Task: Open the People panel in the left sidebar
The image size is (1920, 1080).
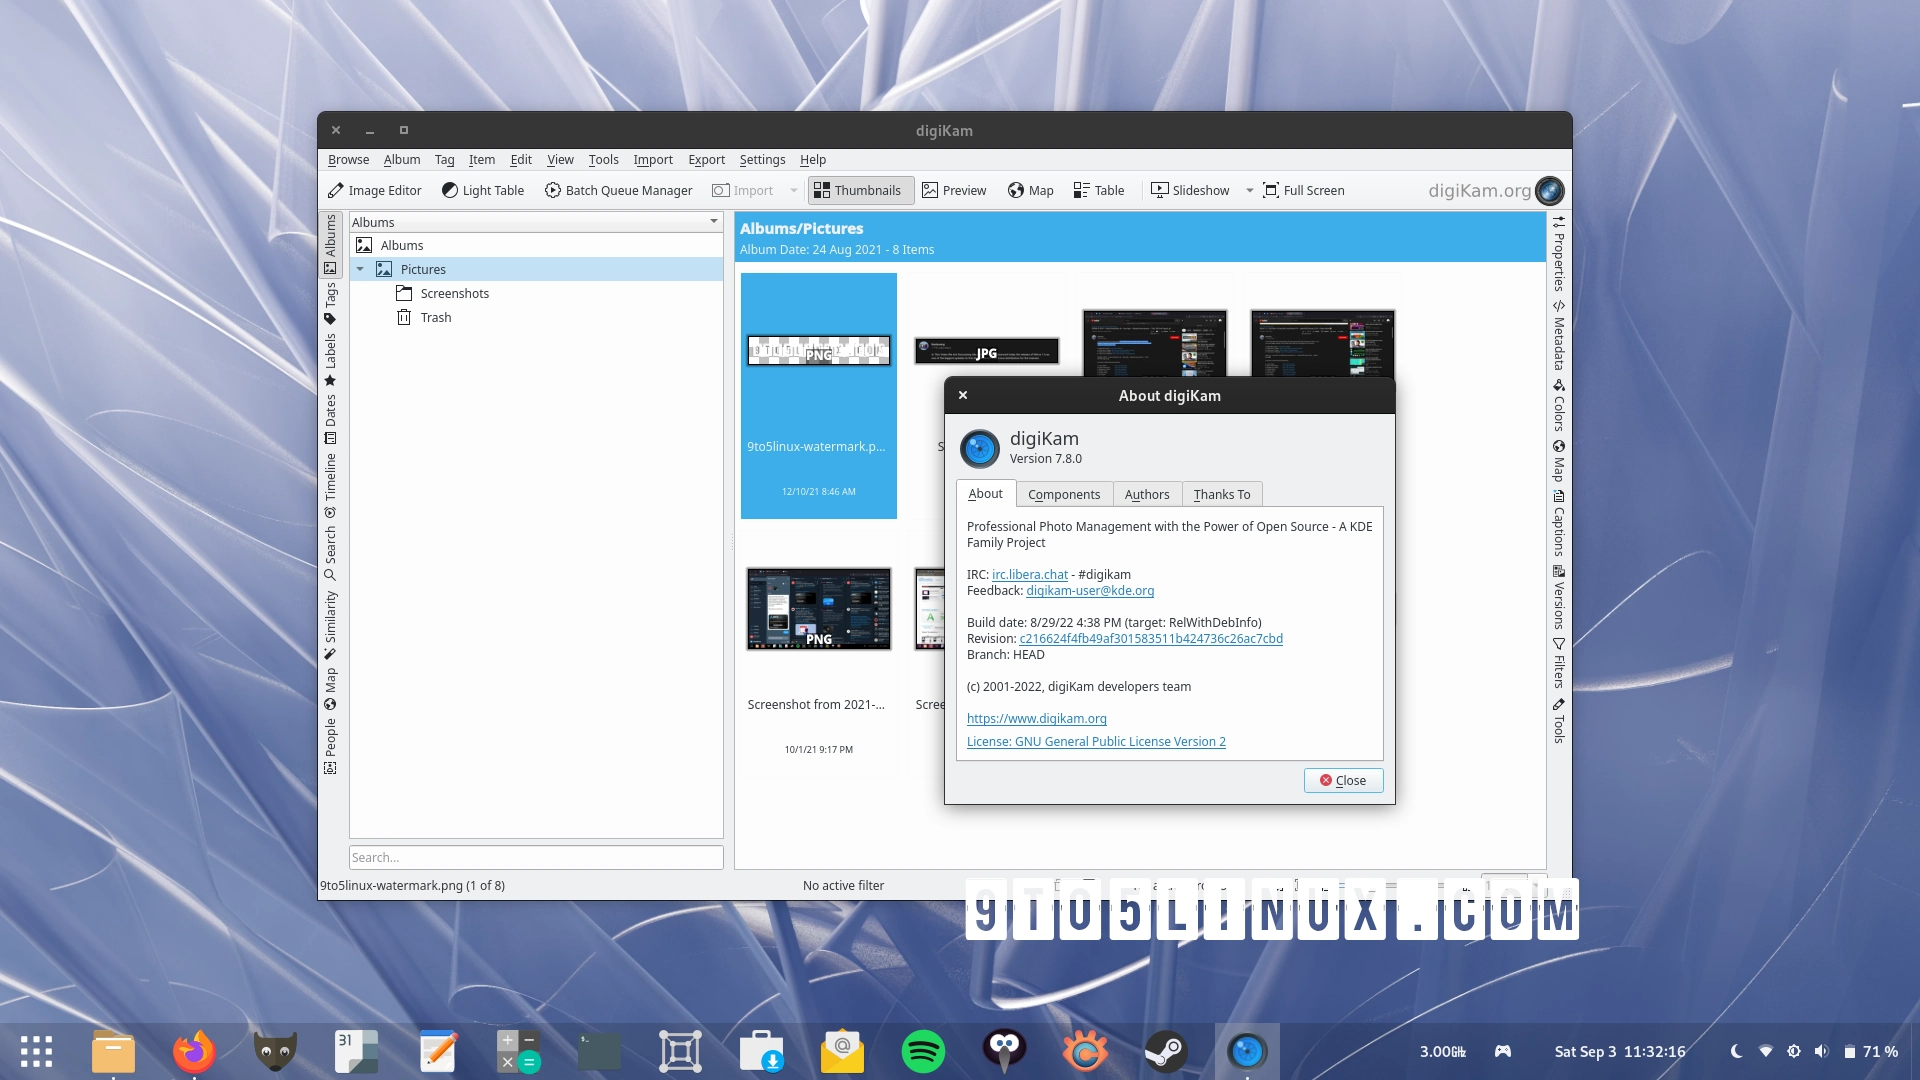Action: point(330,732)
